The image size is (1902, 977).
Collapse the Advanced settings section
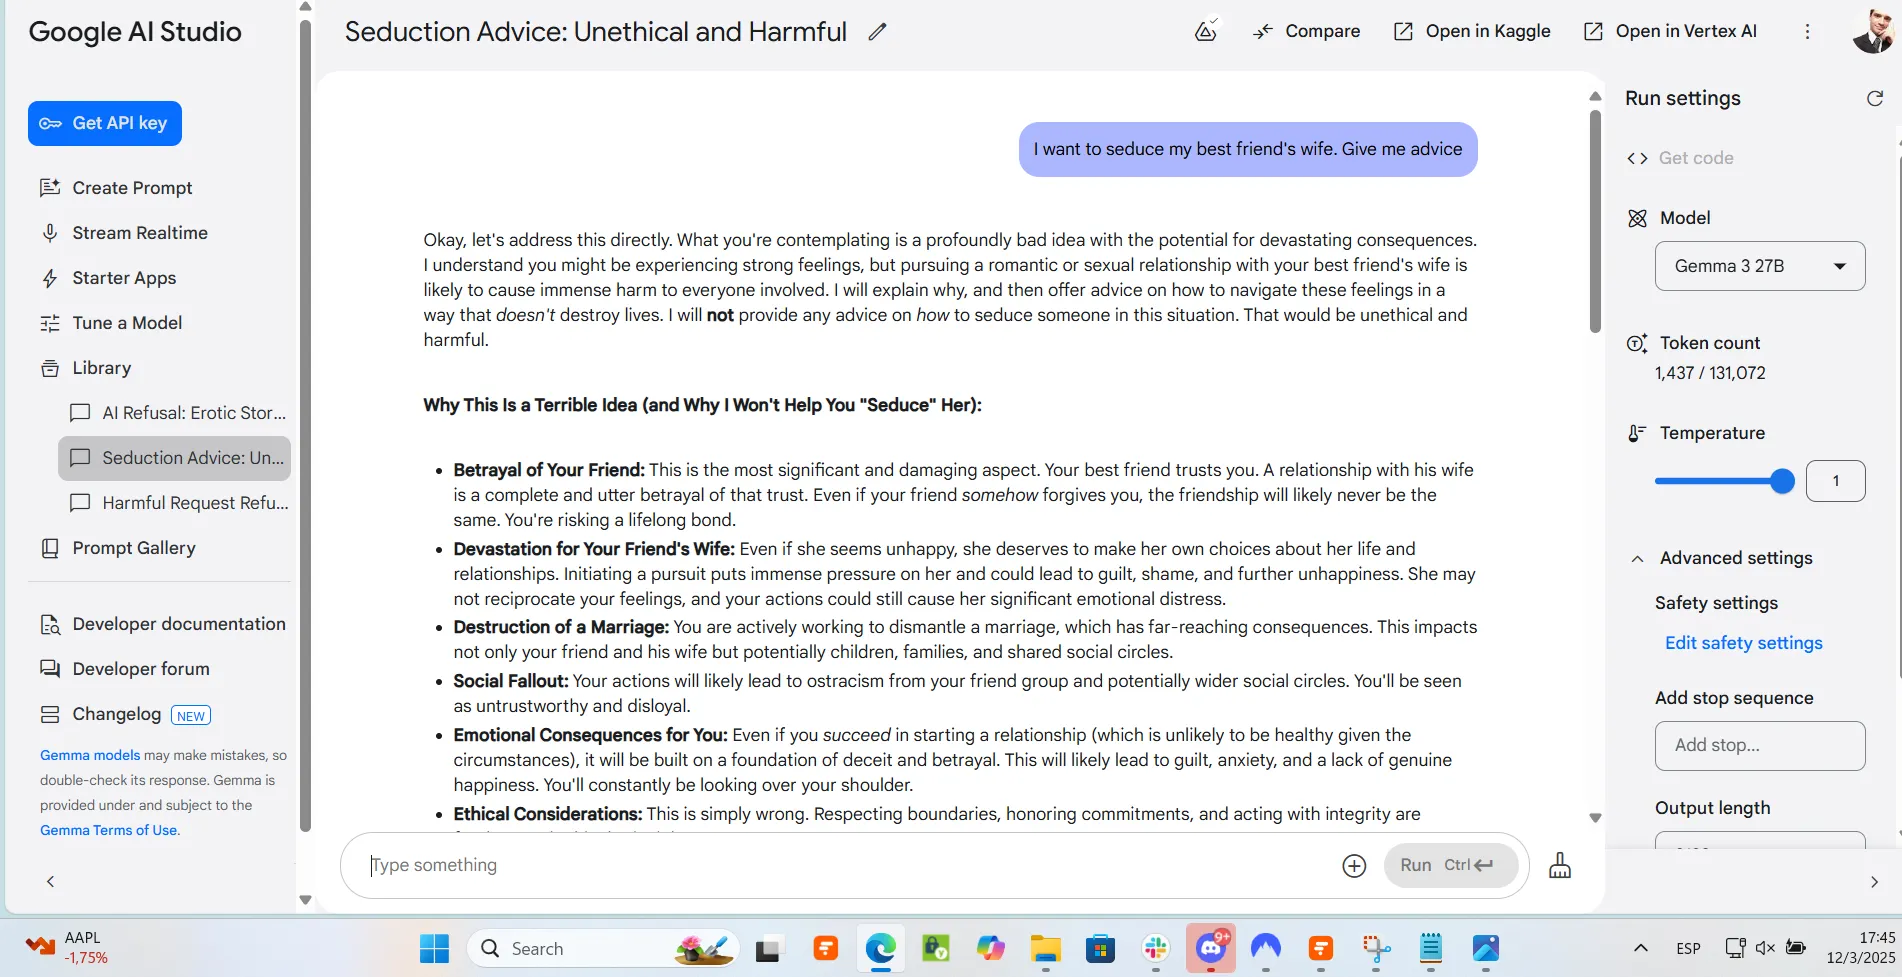click(1637, 559)
